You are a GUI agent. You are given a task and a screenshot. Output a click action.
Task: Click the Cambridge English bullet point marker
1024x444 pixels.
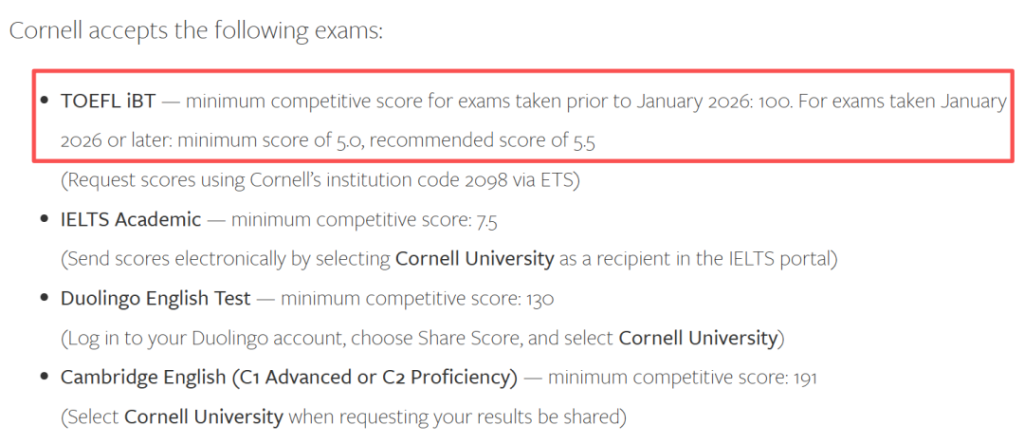point(45,378)
